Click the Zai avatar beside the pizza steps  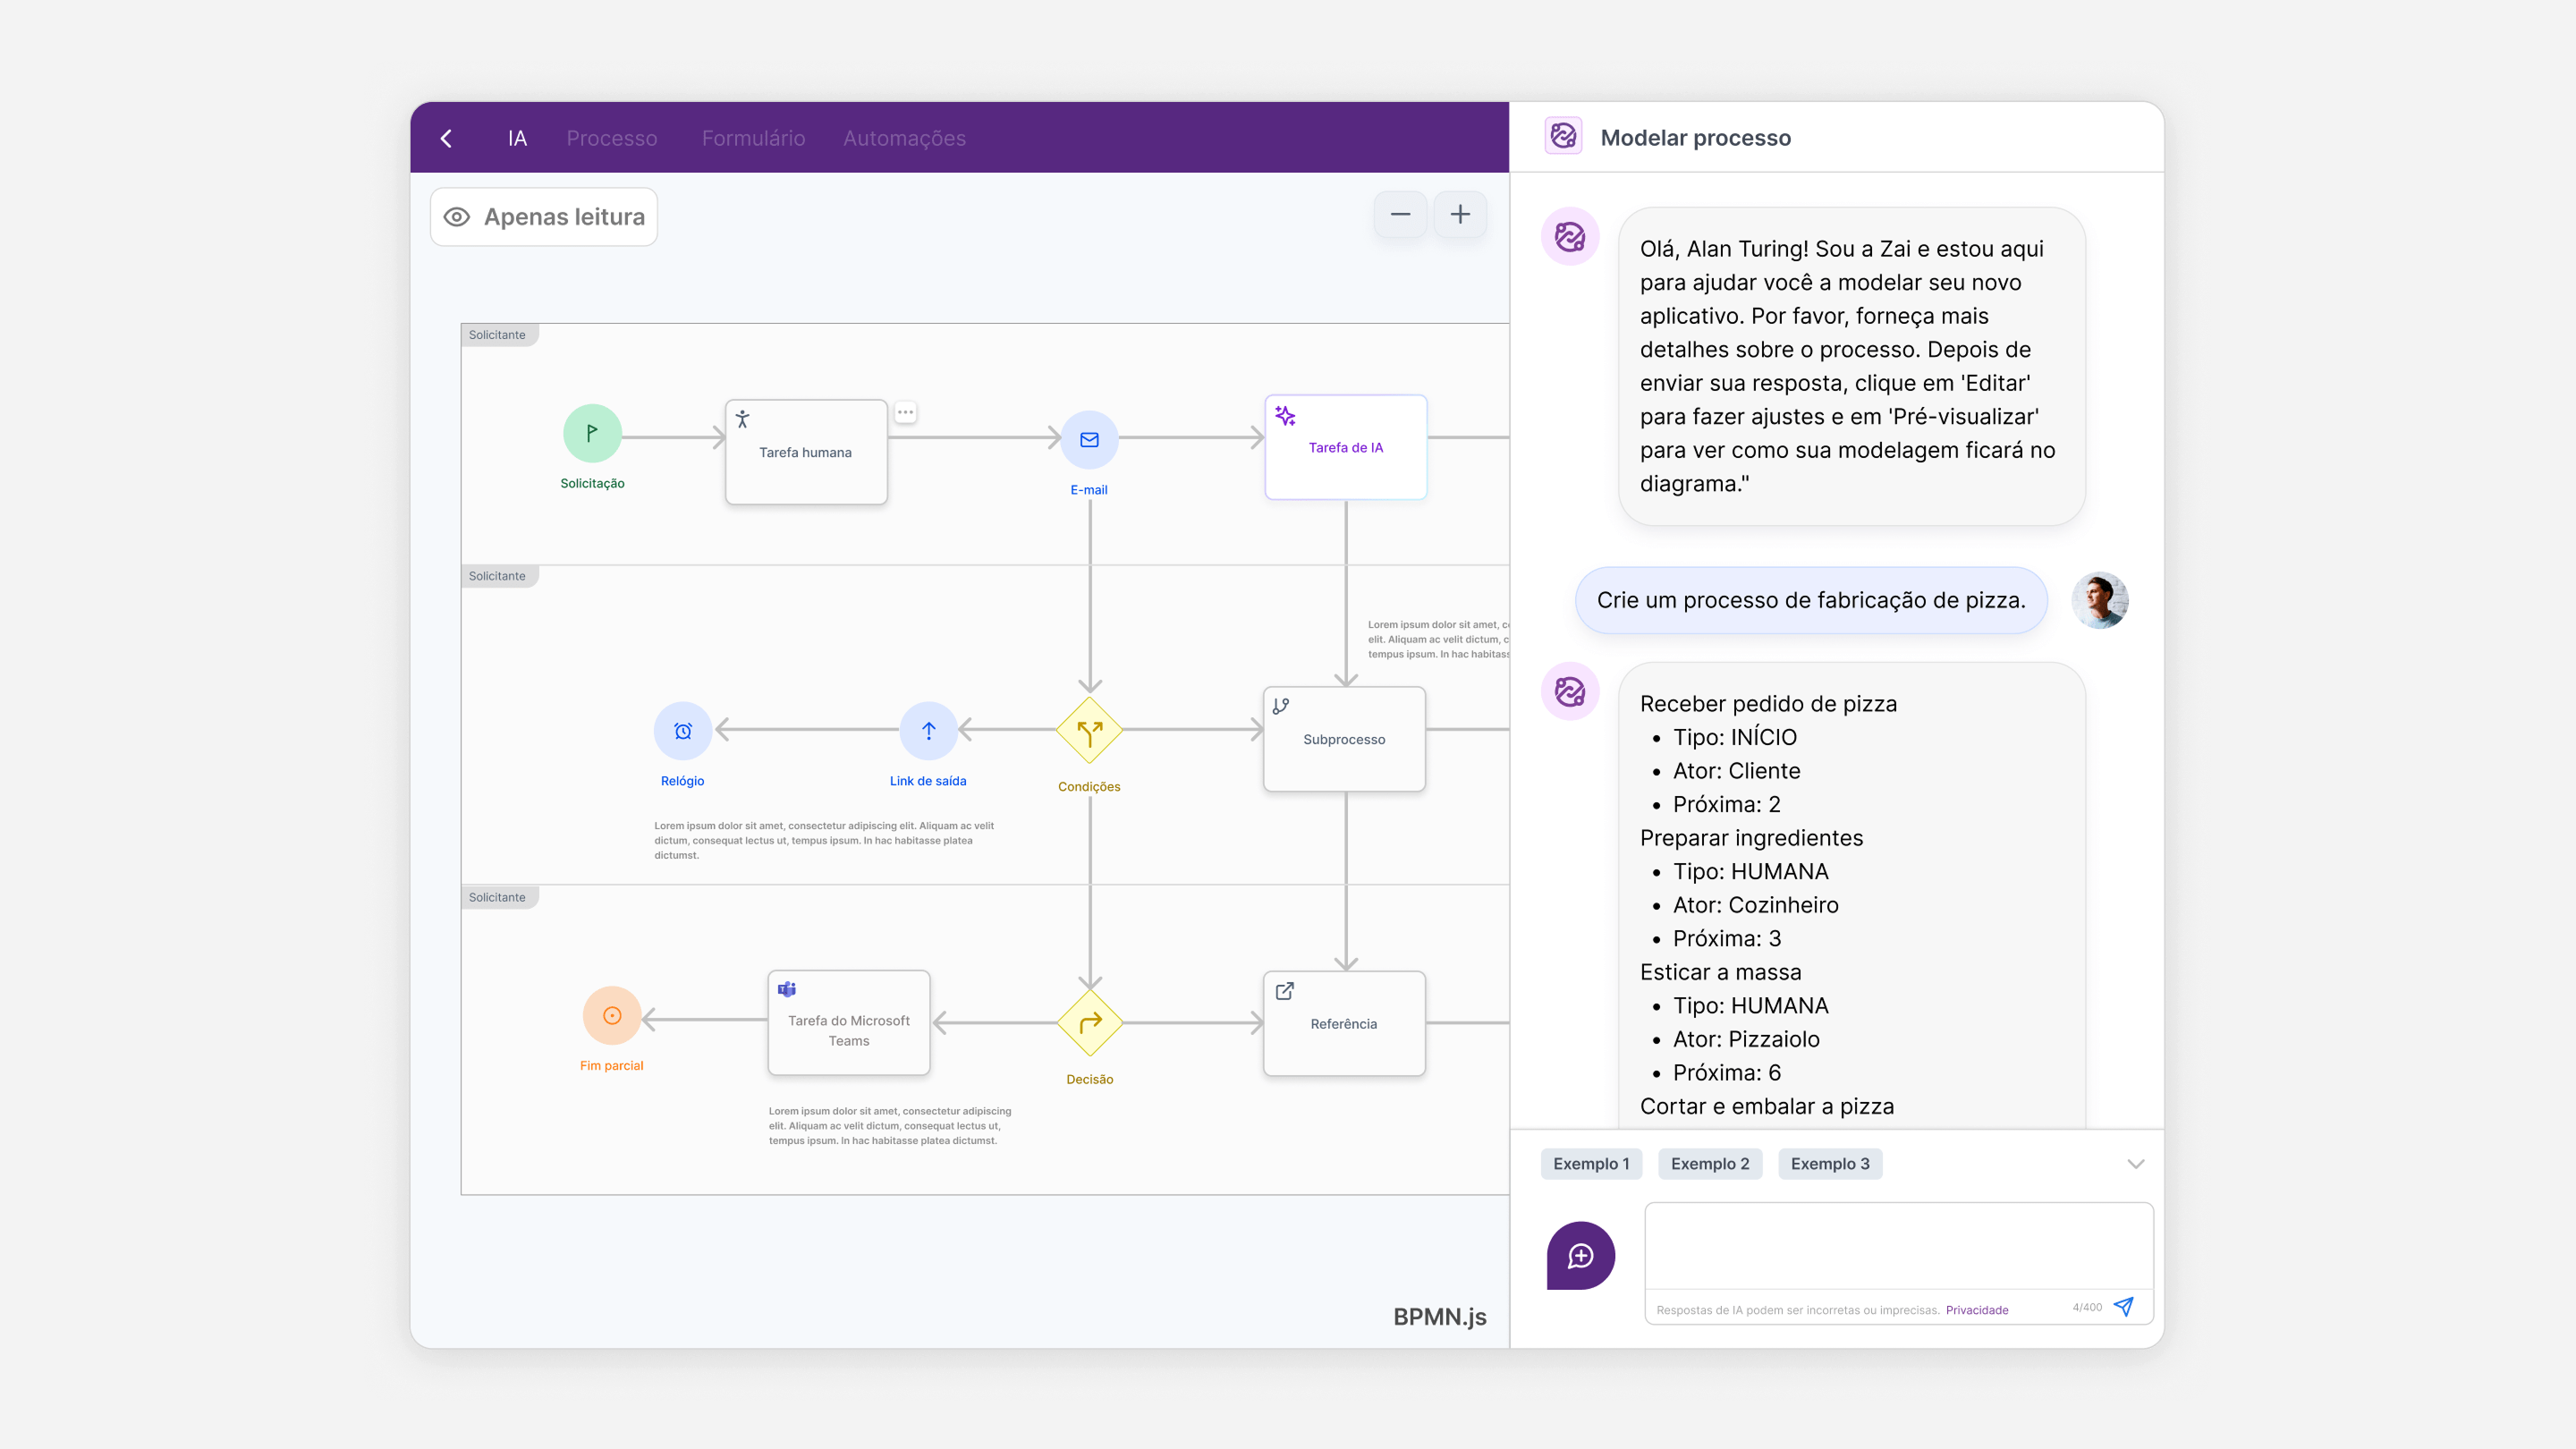pyautogui.click(x=1570, y=691)
